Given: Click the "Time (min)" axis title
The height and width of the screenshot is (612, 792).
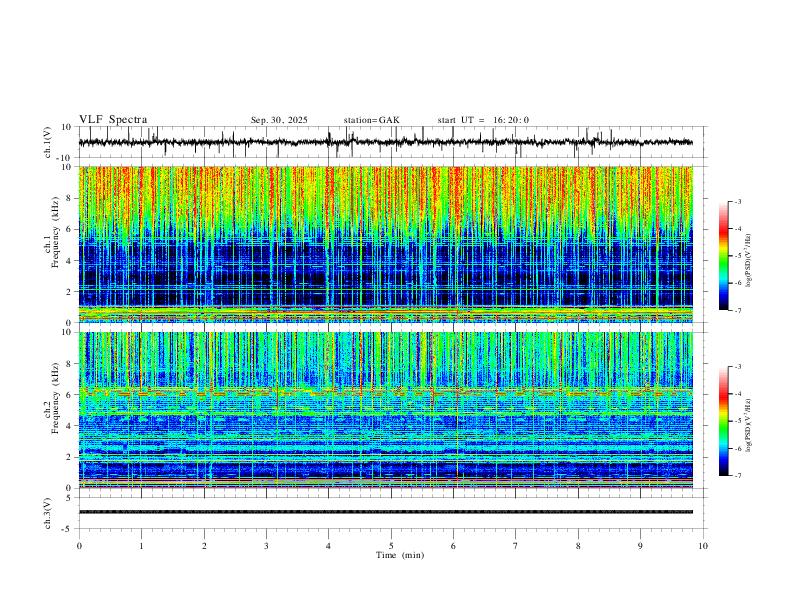Looking at the screenshot, I should coord(400,555).
